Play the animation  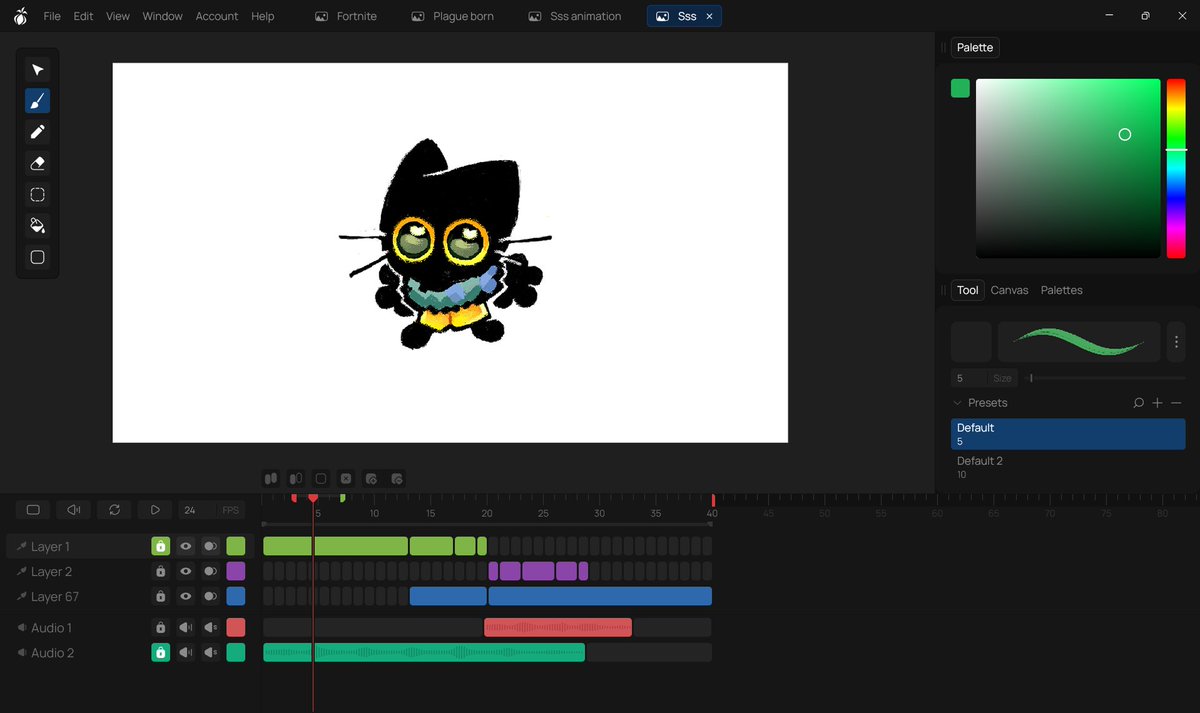155,510
